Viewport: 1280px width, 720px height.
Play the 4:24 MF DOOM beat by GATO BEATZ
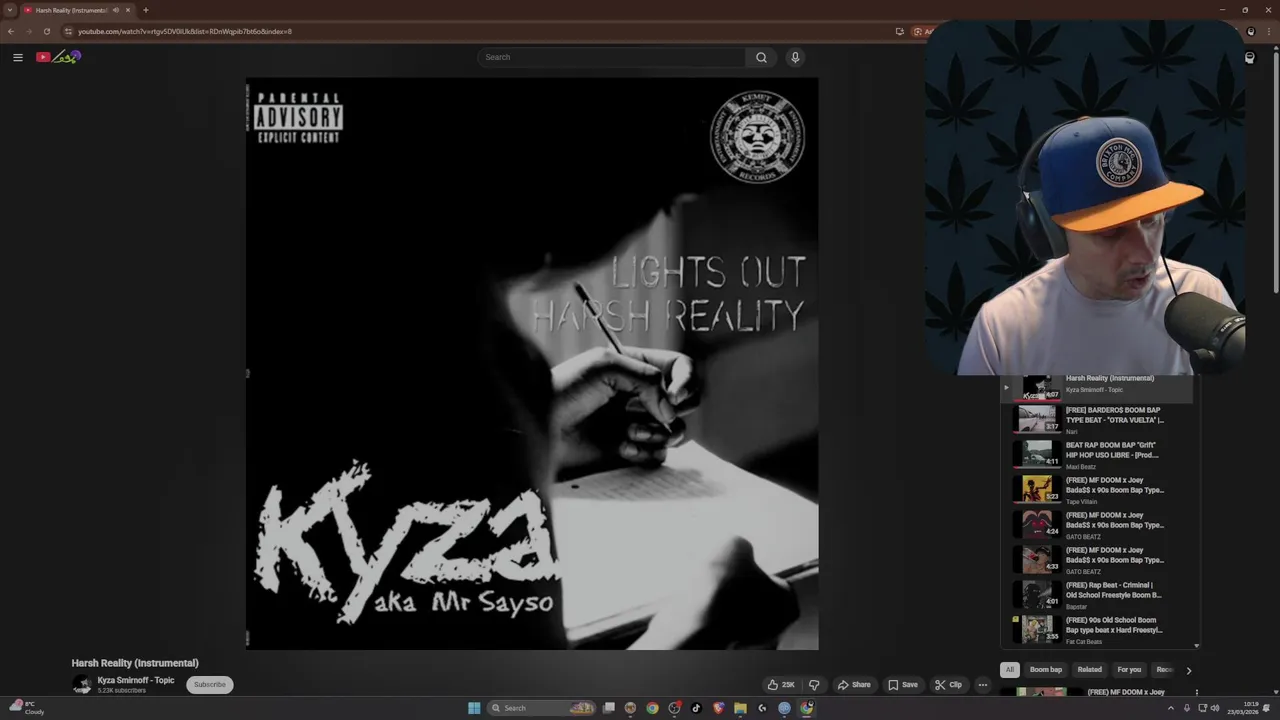[x=1098, y=524]
